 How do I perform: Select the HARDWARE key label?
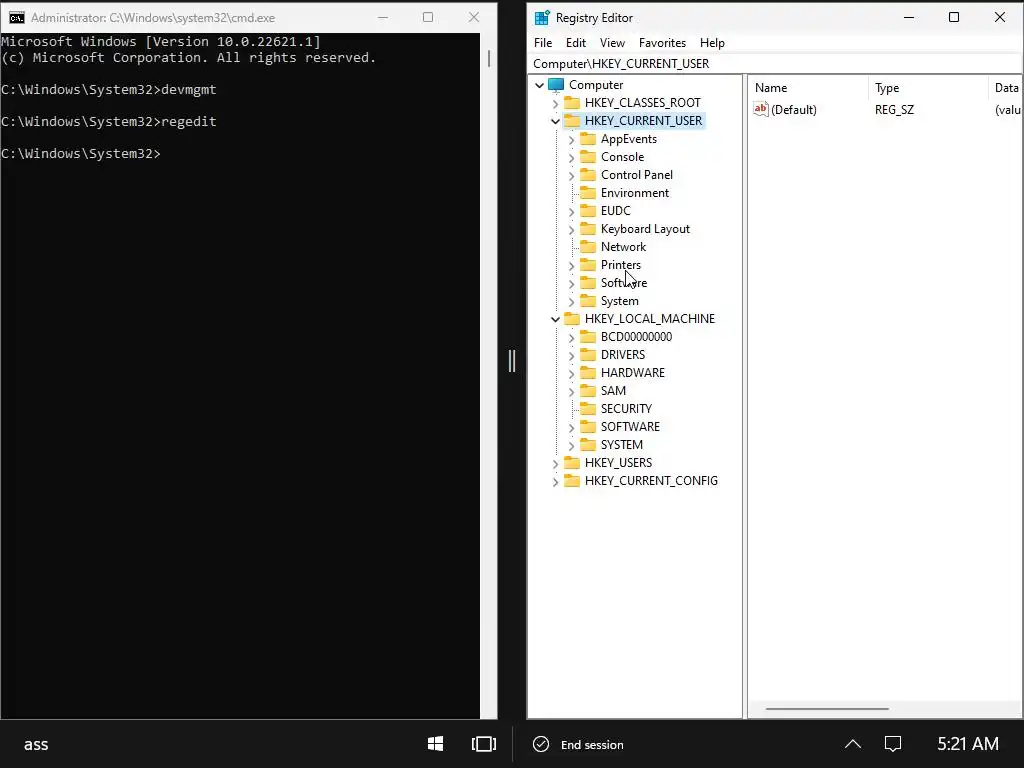(x=633, y=373)
